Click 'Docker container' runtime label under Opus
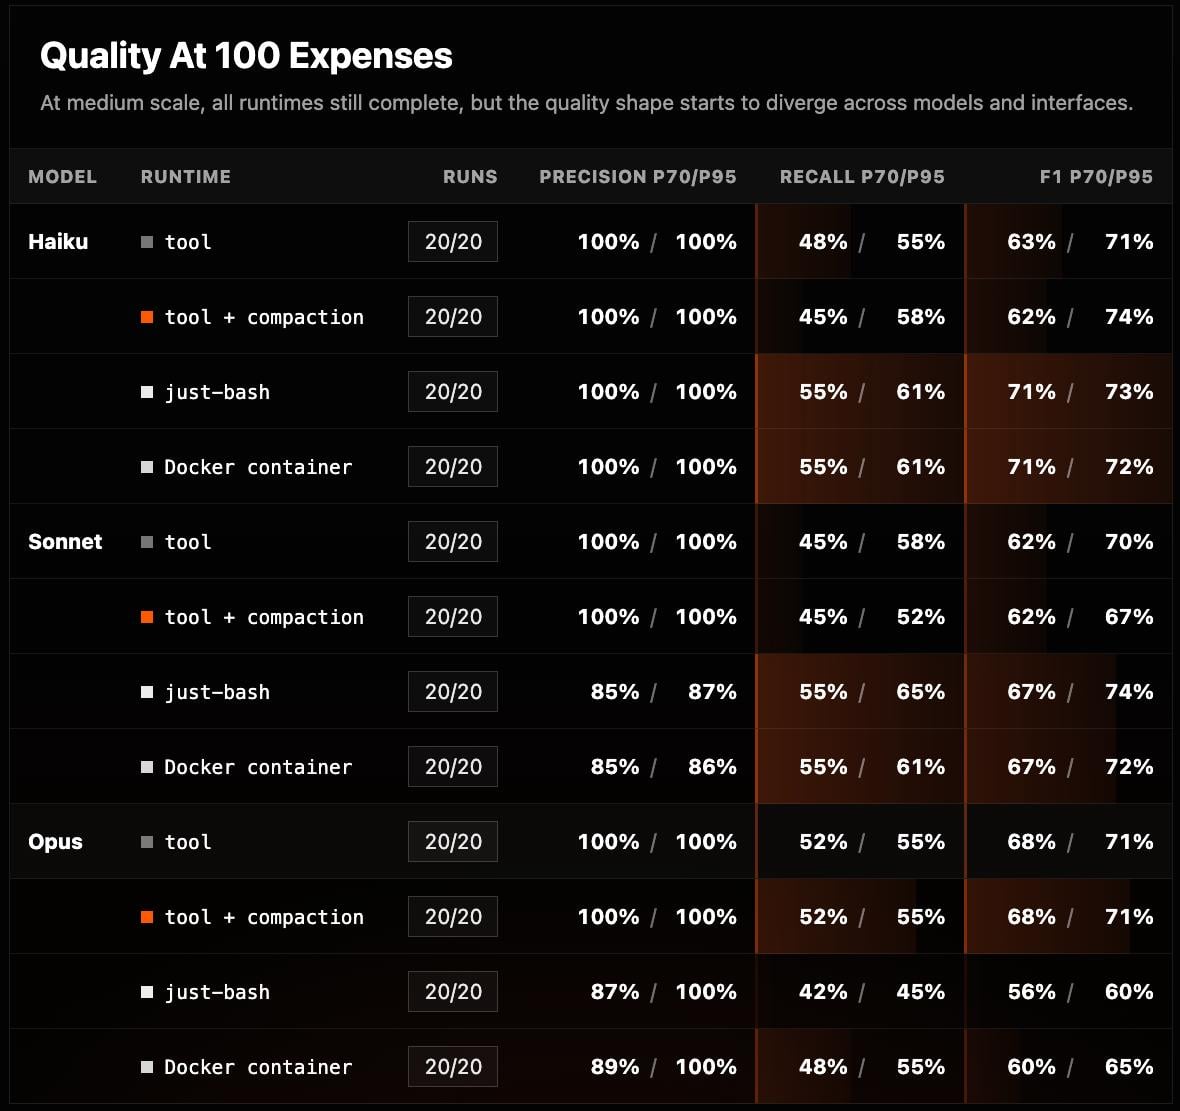This screenshot has width=1180, height=1111. tap(258, 1067)
